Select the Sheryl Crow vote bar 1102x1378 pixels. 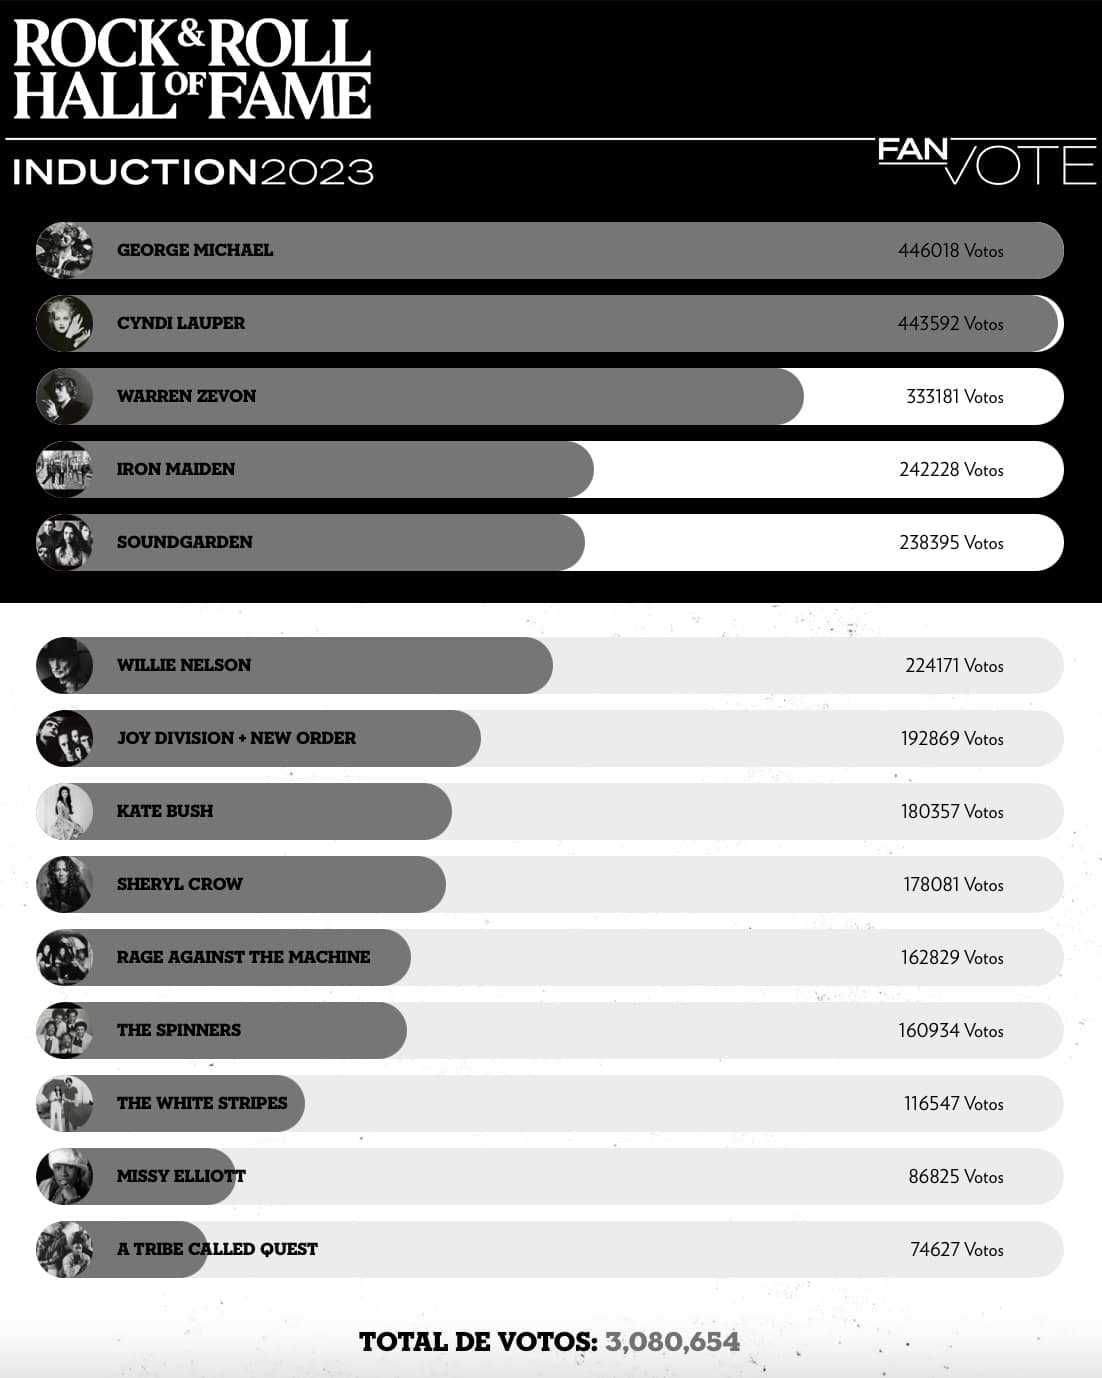point(550,884)
